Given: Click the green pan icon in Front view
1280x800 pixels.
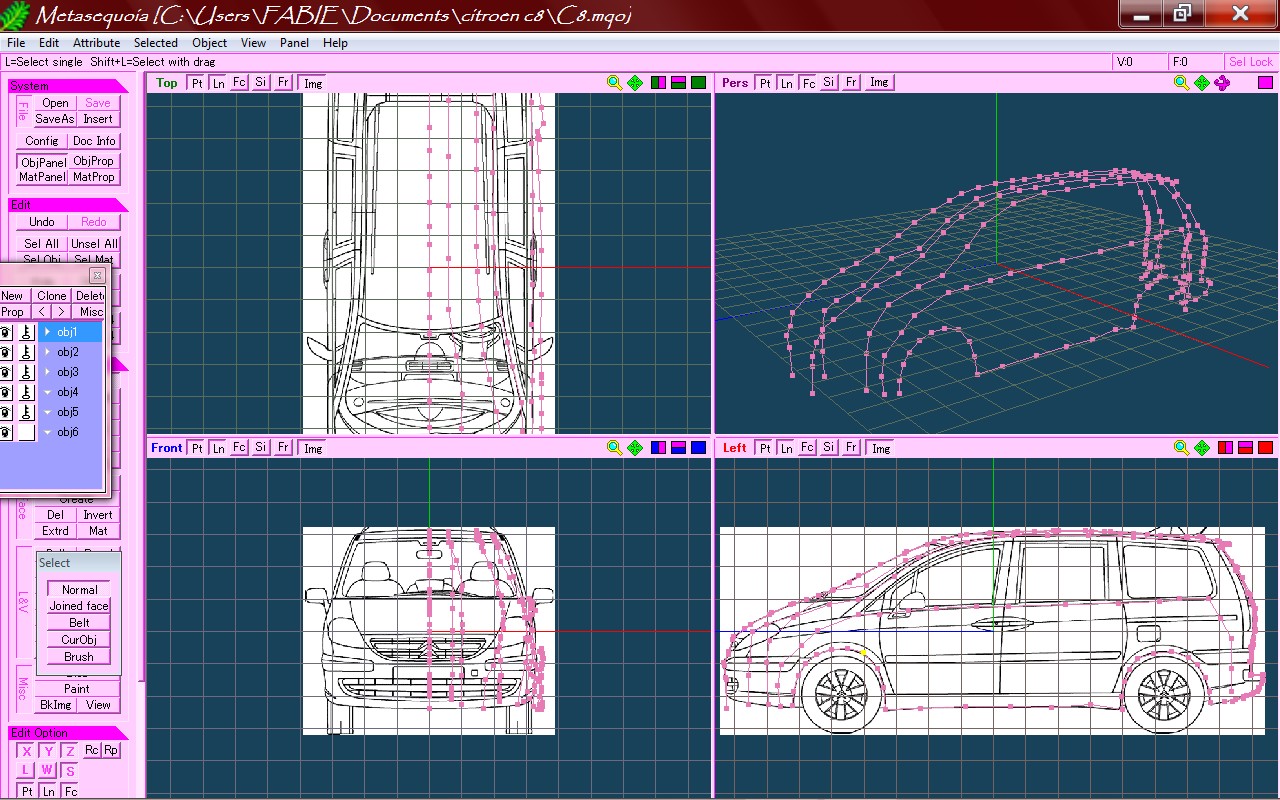Looking at the screenshot, I should [x=635, y=448].
